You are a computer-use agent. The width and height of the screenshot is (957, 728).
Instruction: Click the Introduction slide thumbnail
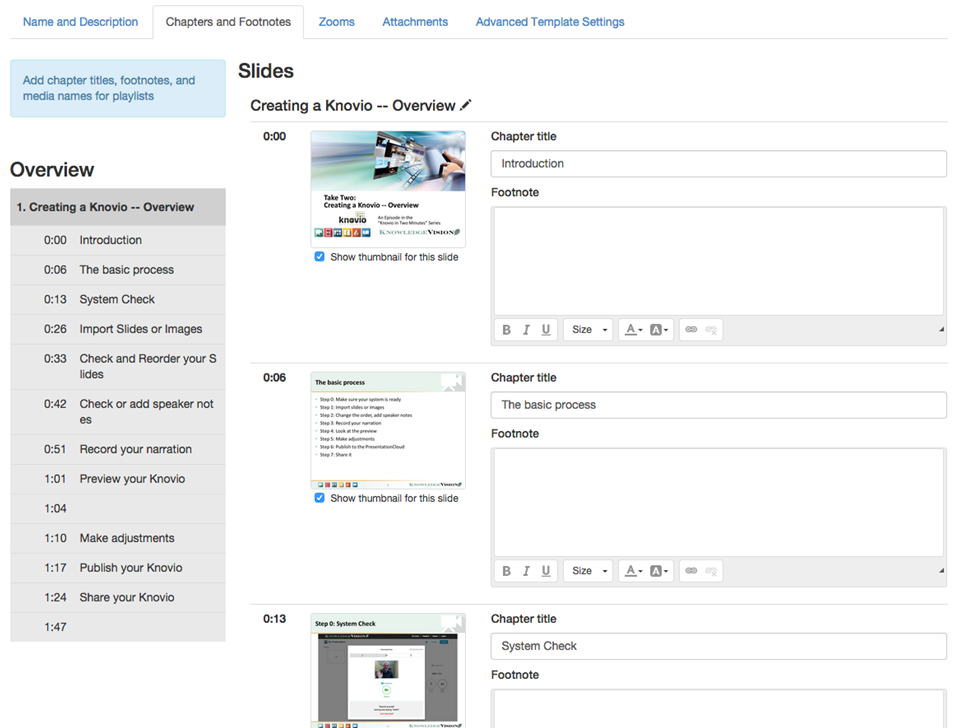click(x=388, y=189)
